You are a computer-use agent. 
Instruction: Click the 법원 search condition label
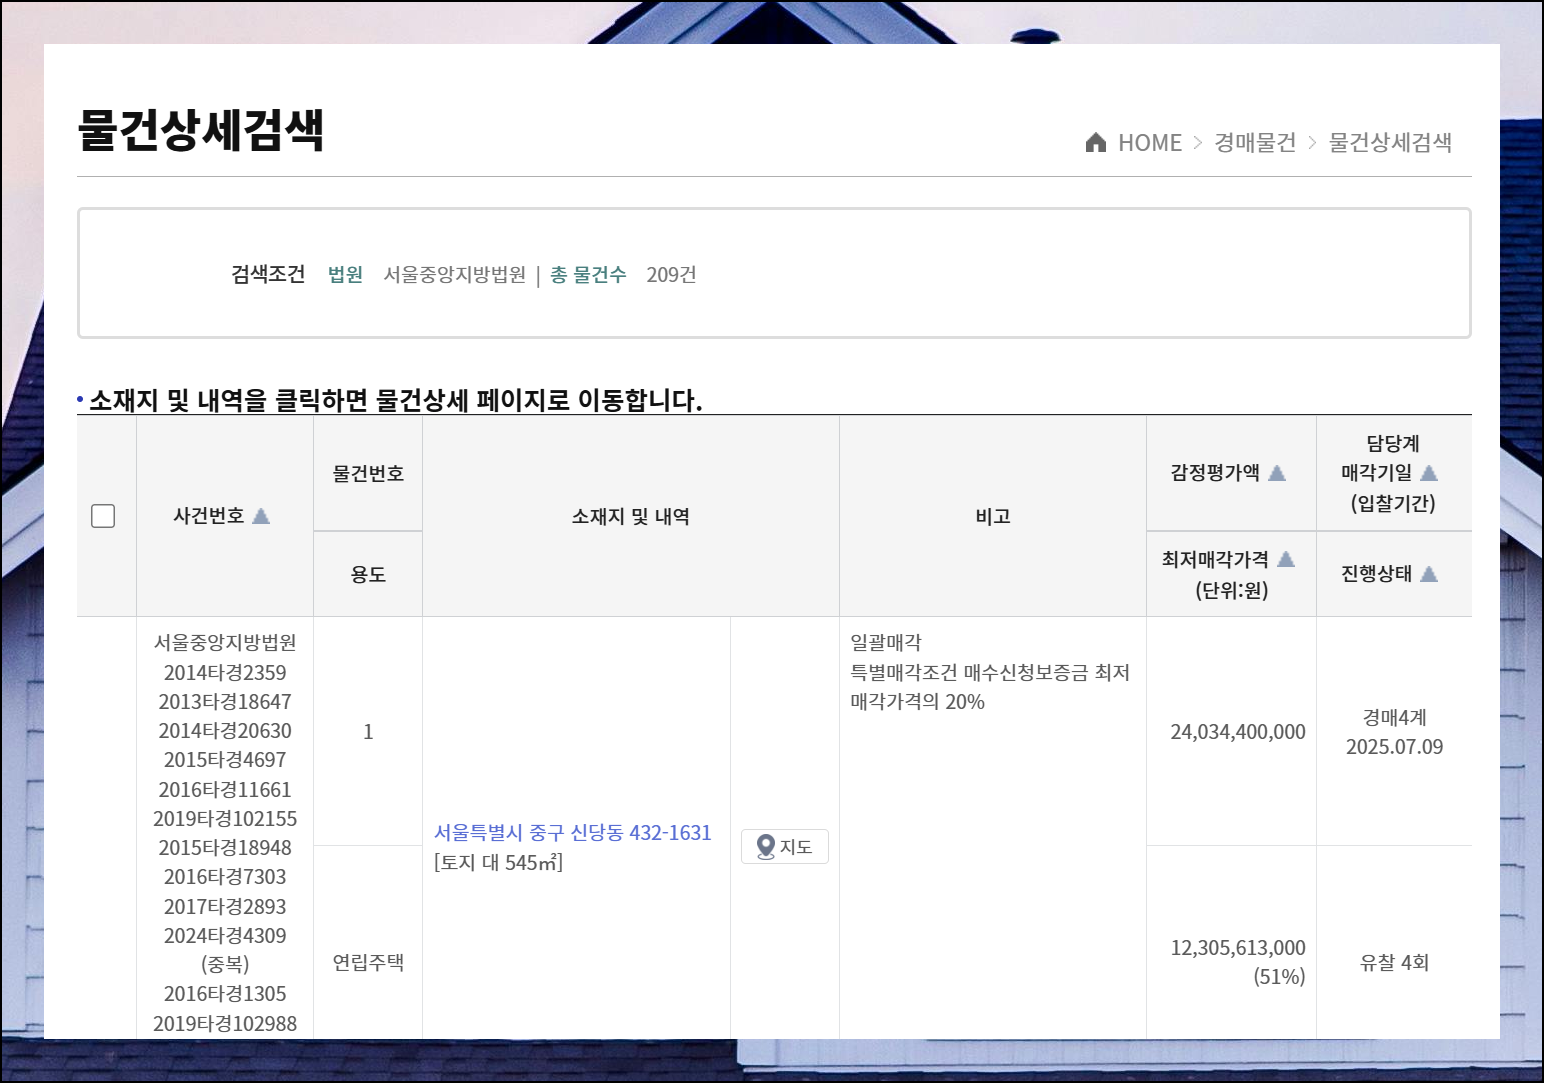point(345,275)
